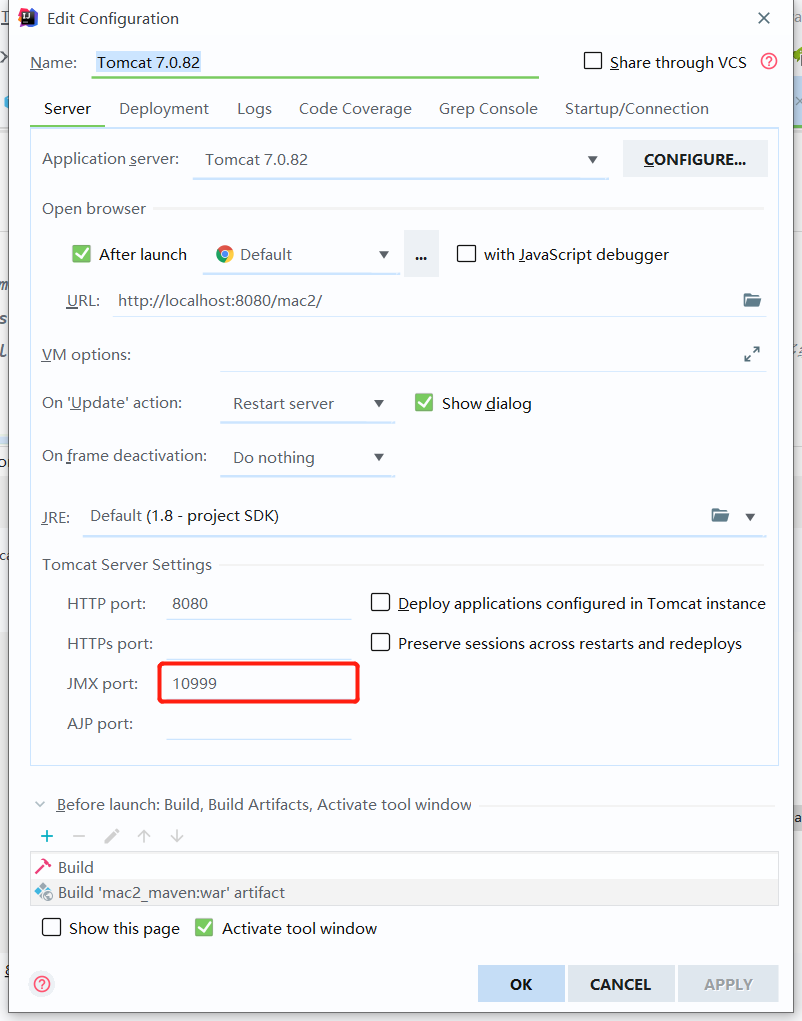This screenshot has height=1021, width=802.
Task: Uncheck the After launch checkbox
Action: [x=81, y=253]
